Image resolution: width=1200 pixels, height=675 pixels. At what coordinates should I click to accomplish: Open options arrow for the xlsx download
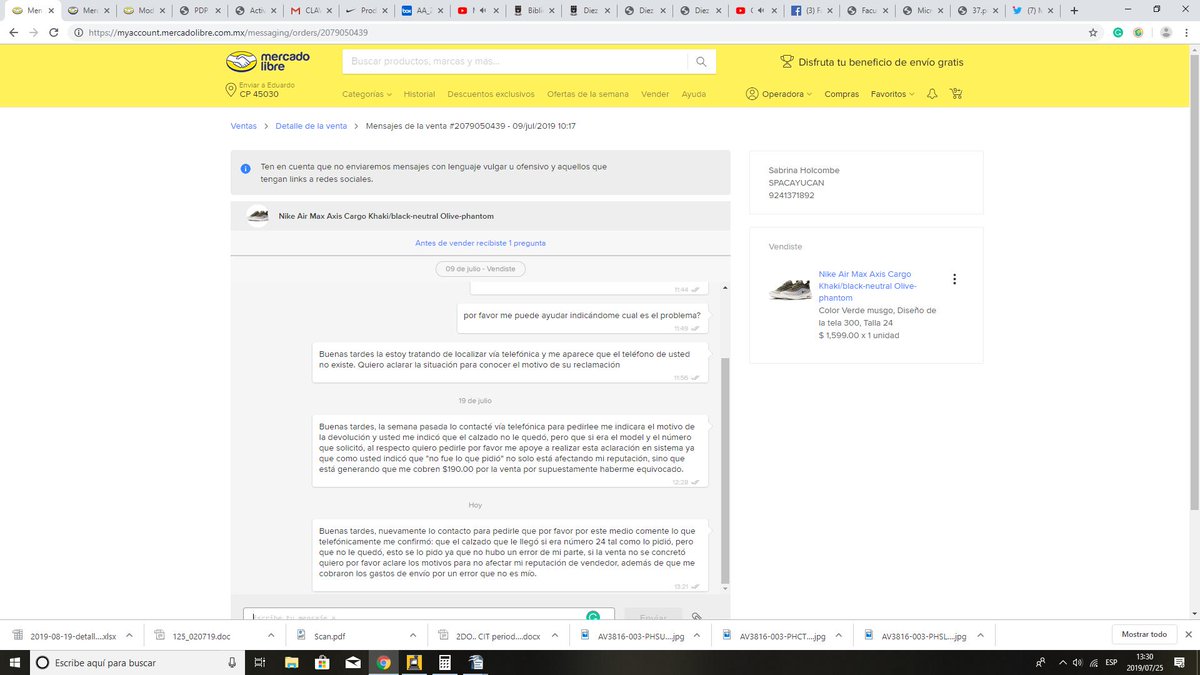pos(129,635)
